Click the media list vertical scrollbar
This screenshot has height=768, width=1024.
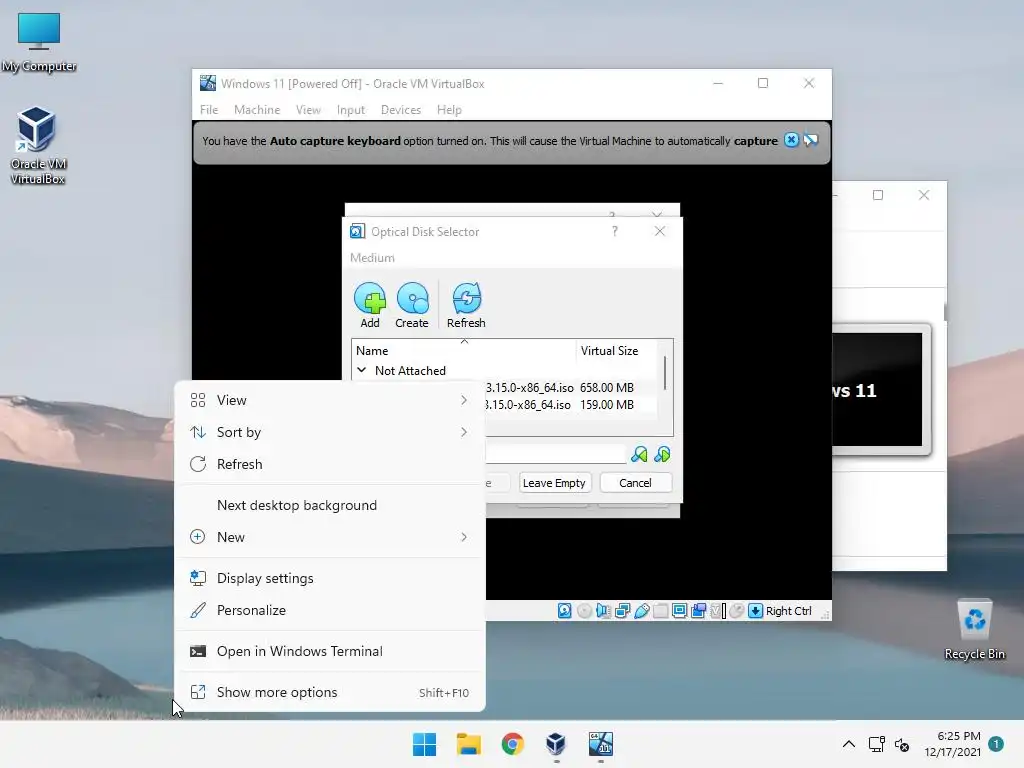(665, 372)
